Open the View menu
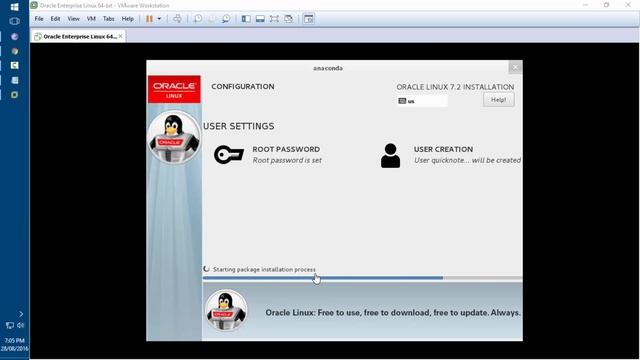The height and width of the screenshot is (360, 640). [x=73, y=19]
